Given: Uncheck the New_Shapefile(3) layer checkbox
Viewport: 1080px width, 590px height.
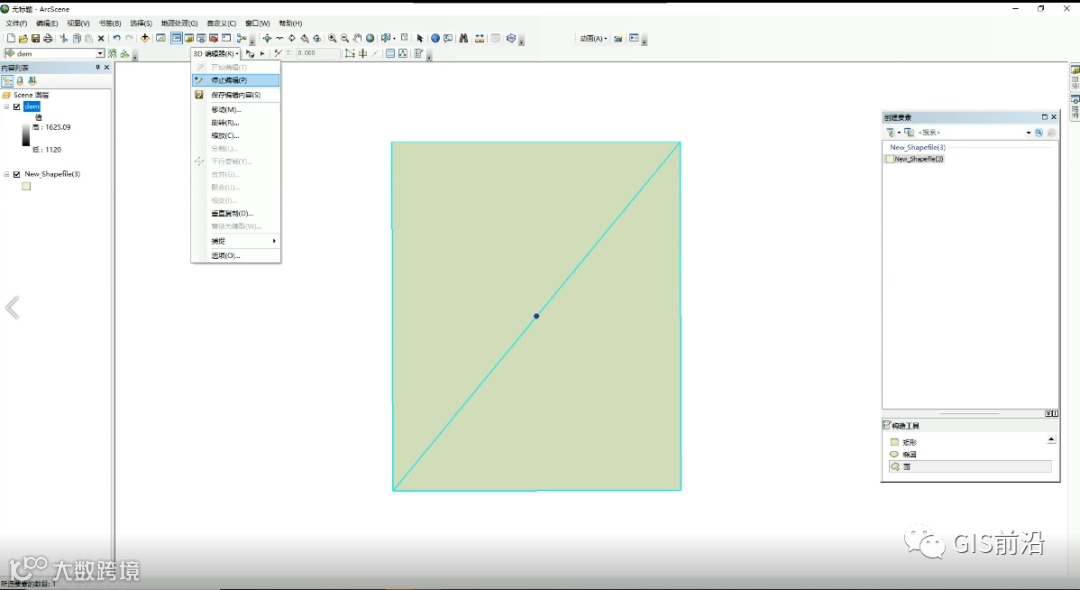Looking at the screenshot, I should pos(17,174).
